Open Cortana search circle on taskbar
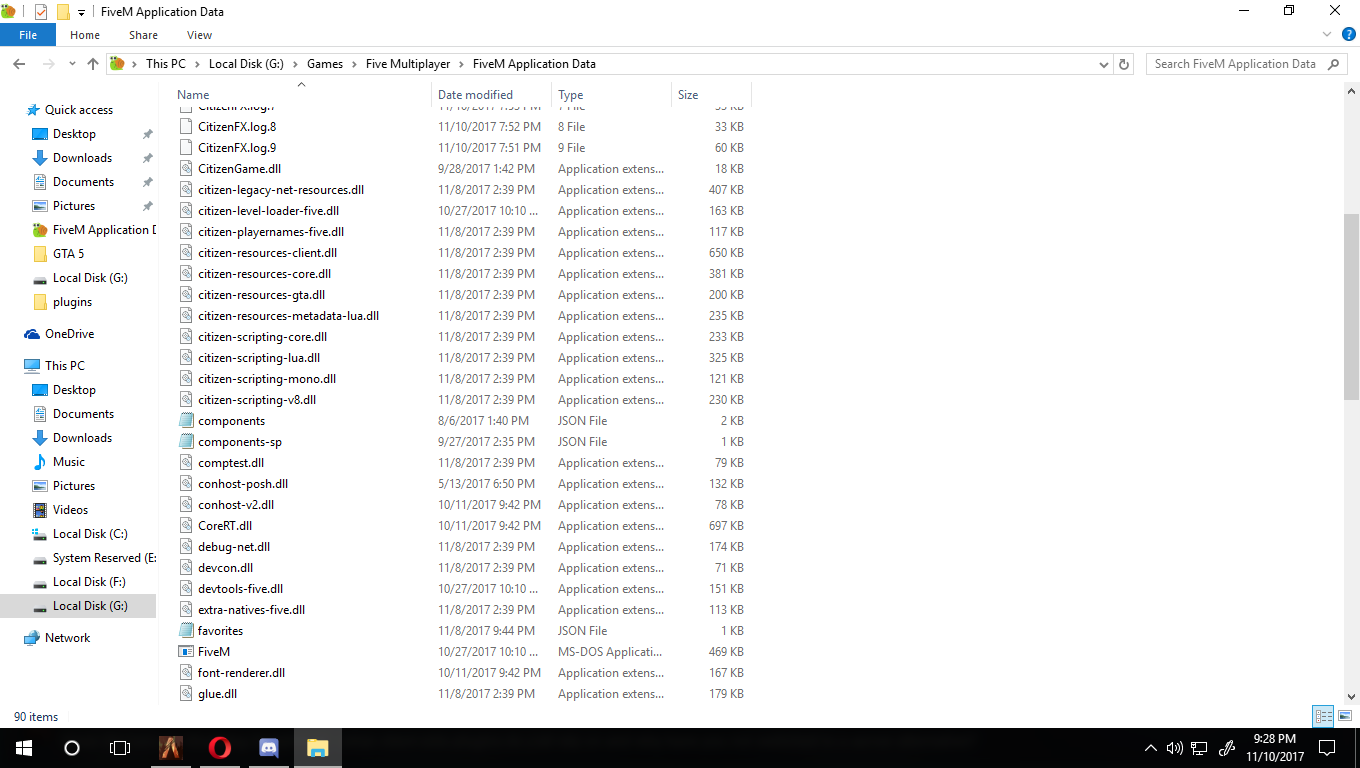 [72, 748]
